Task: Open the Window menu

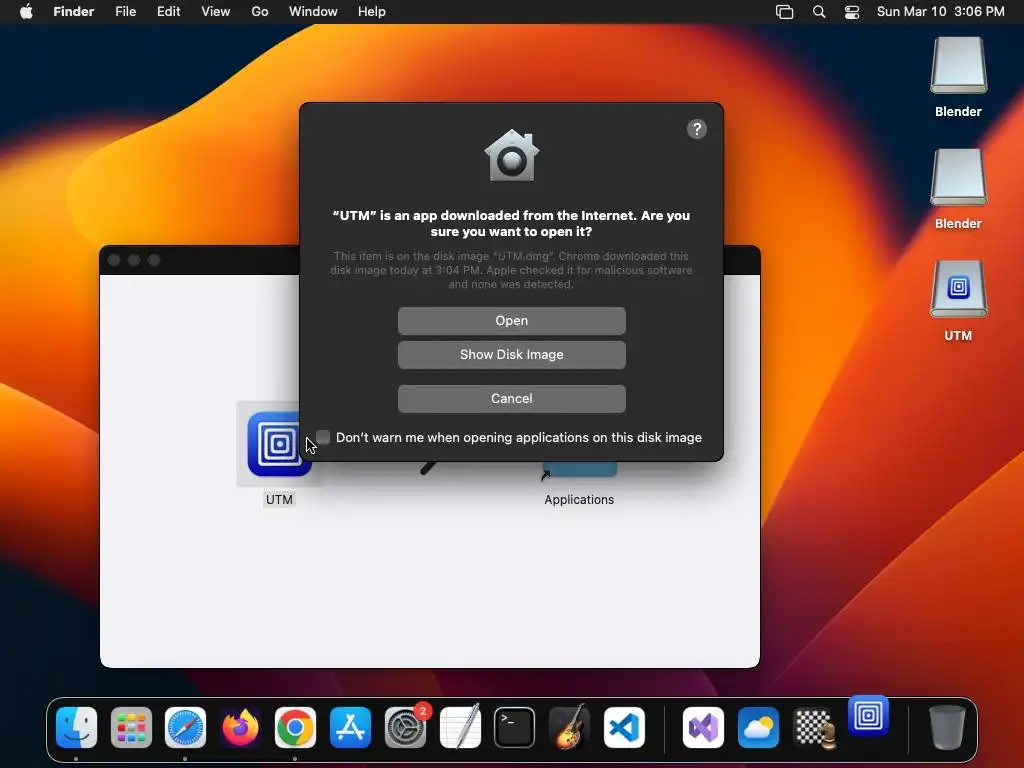Action: 313,12
